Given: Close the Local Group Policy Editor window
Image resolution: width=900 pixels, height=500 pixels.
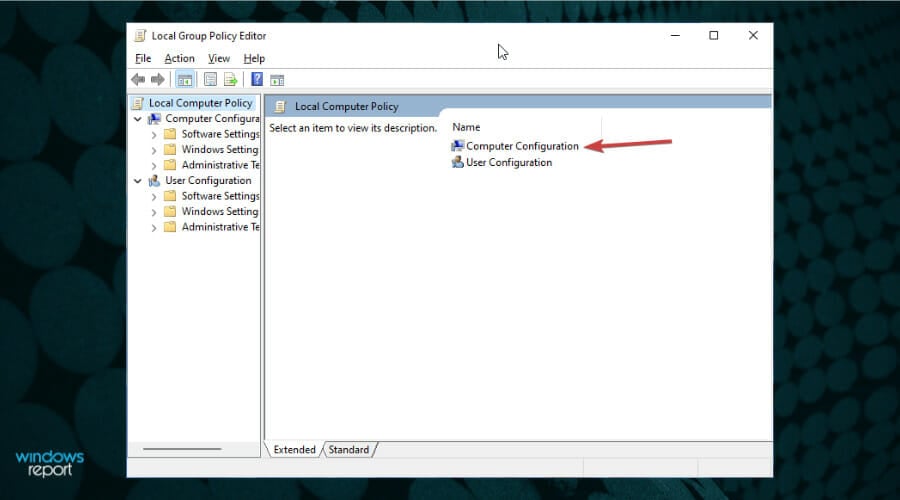Looking at the screenshot, I should click(753, 36).
